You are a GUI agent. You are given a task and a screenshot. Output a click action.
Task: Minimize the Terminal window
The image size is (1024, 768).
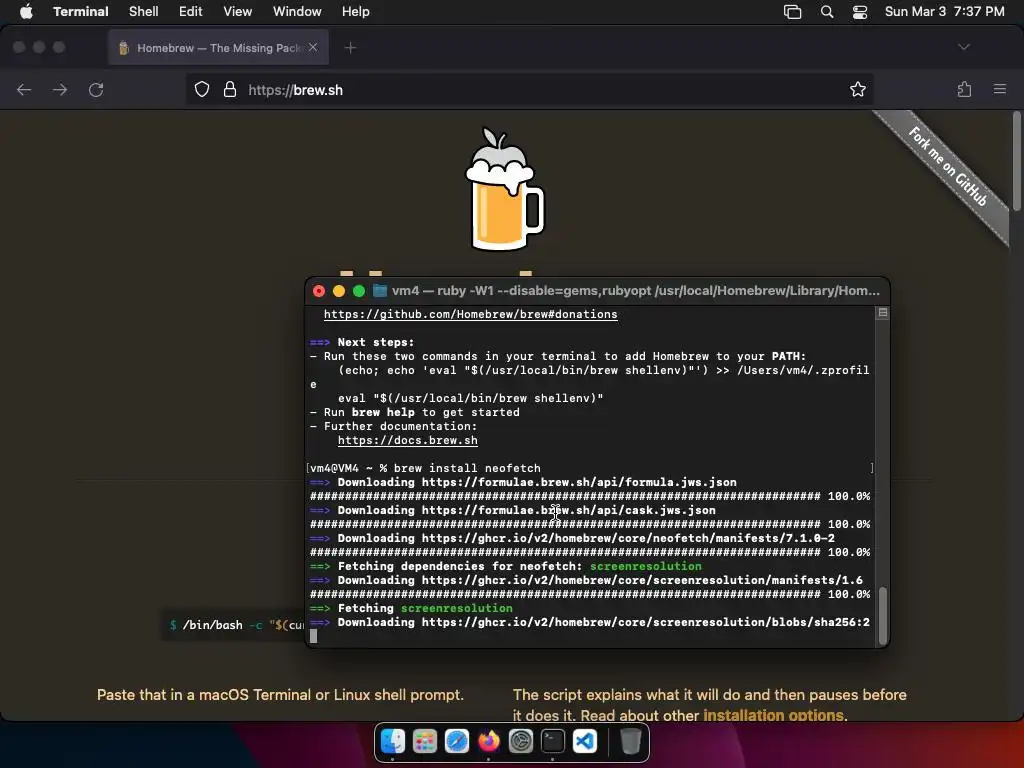[339, 291]
